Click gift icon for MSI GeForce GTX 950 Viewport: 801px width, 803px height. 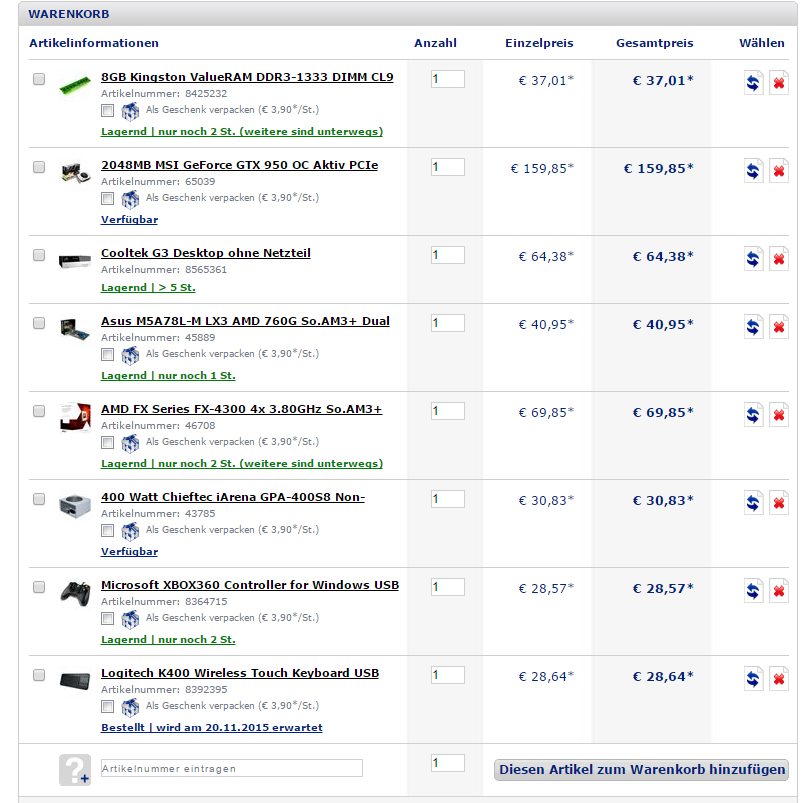tap(130, 199)
